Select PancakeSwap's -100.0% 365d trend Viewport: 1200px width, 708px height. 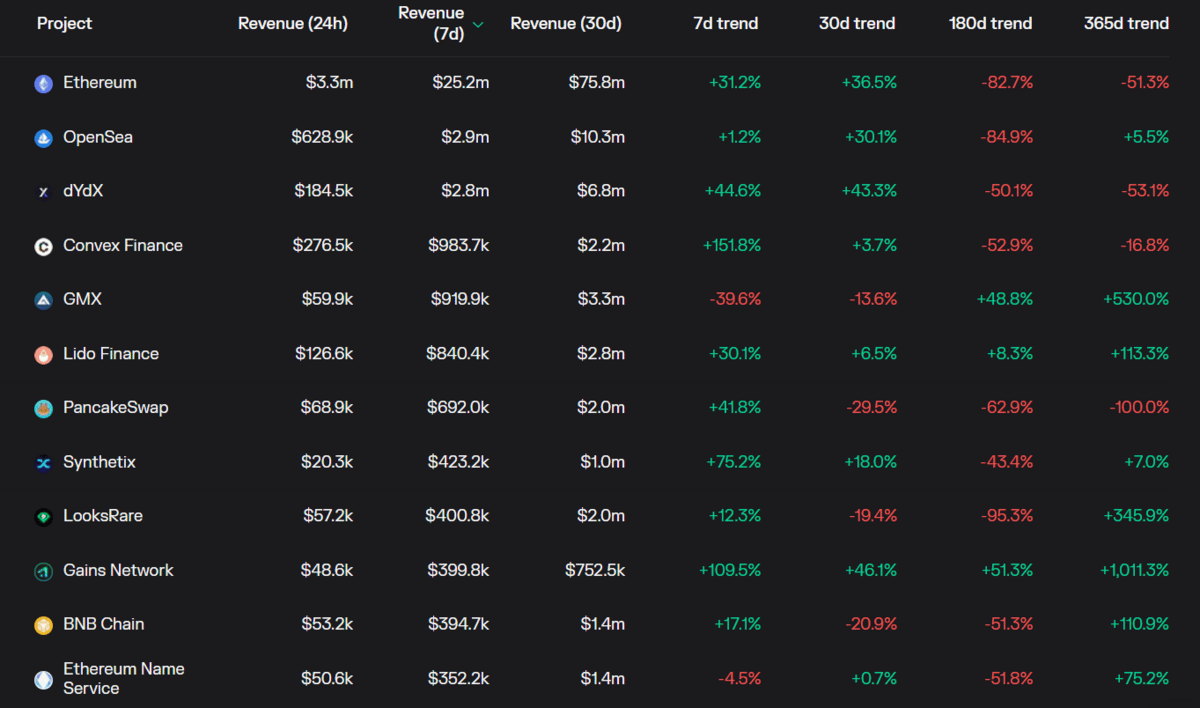pos(1140,407)
